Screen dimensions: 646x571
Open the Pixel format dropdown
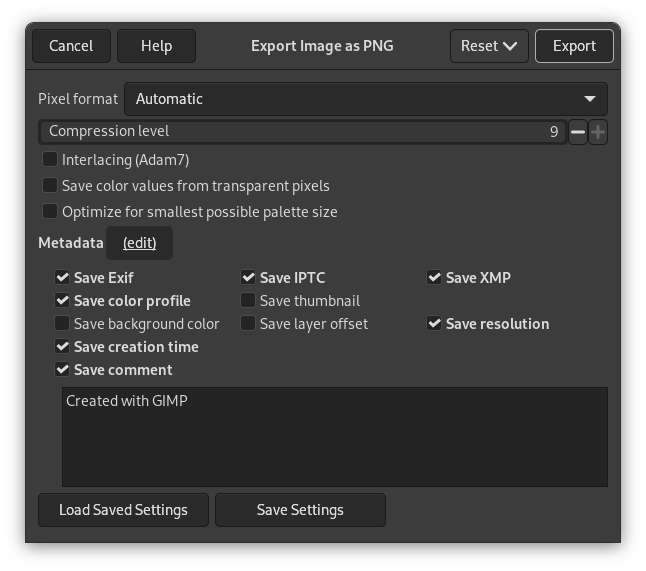[x=365, y=99]
